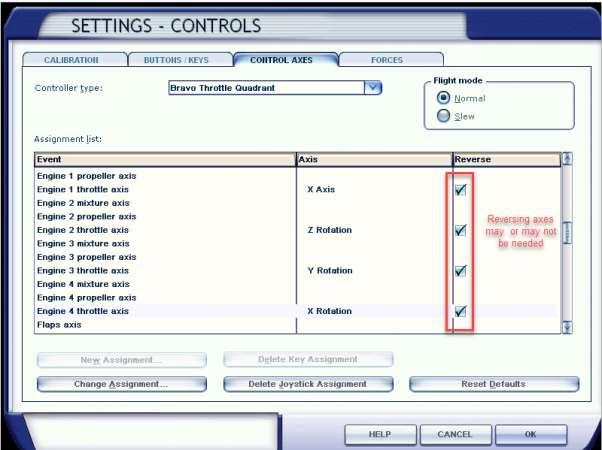Select the Engine 1 propeller axis row
This screenshot has width=602, height=450.
(296, 176)
